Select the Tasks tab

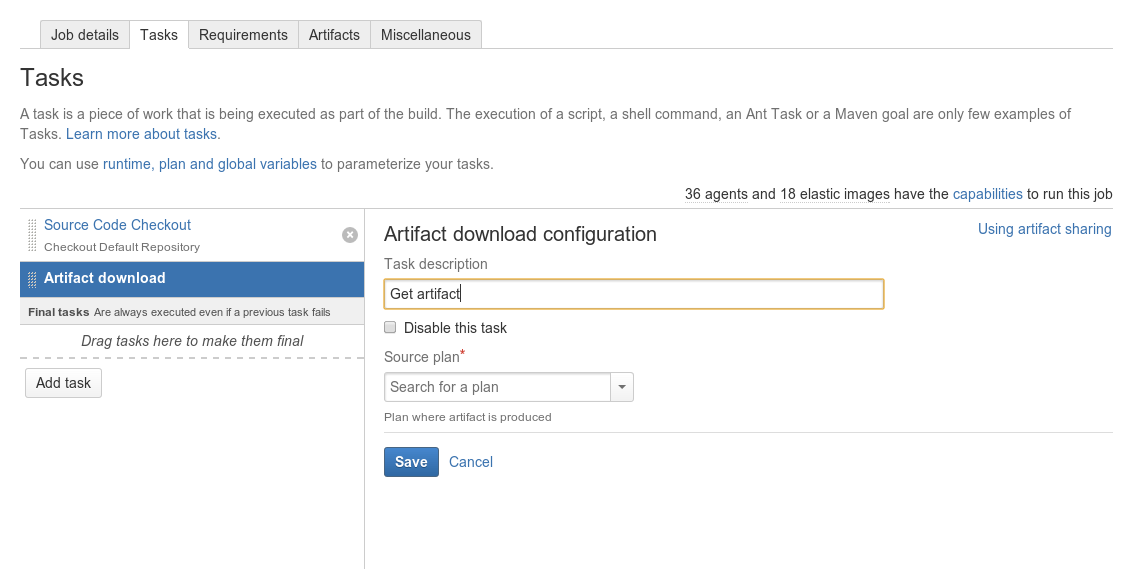tap(159, 35)
